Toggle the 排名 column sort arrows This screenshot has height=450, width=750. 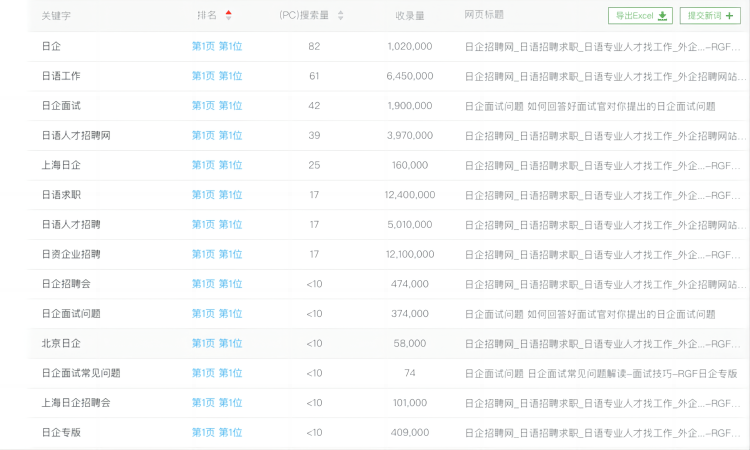click(228, 16)
